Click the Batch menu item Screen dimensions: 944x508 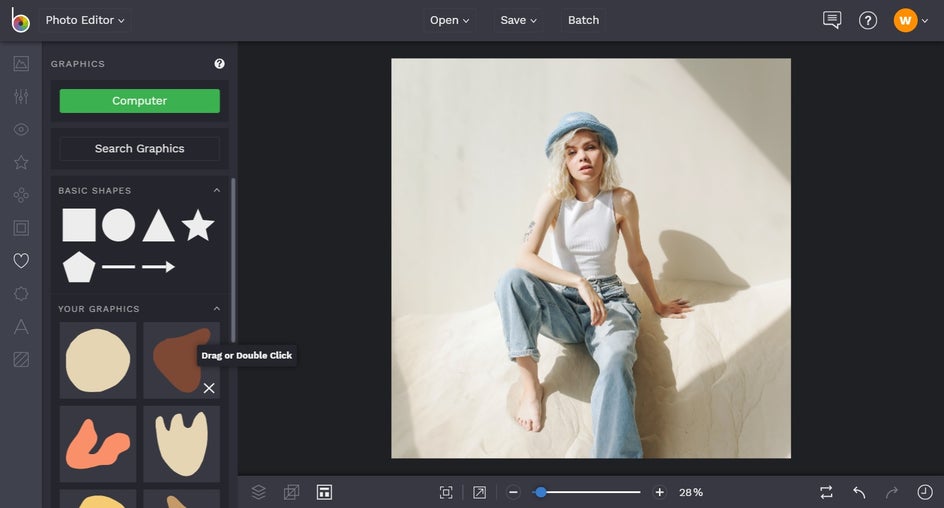tap(583, 20)
